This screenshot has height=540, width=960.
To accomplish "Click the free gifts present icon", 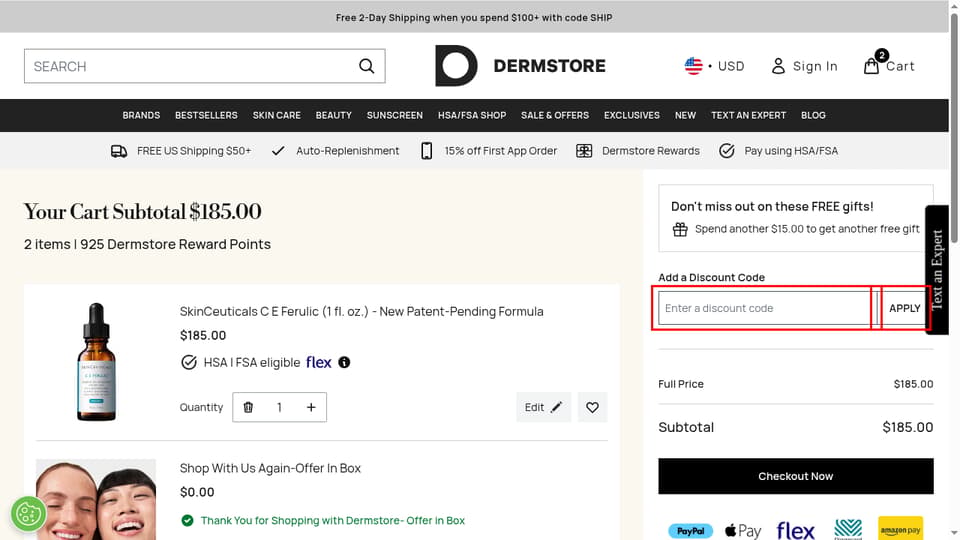I will click(680, 230).
